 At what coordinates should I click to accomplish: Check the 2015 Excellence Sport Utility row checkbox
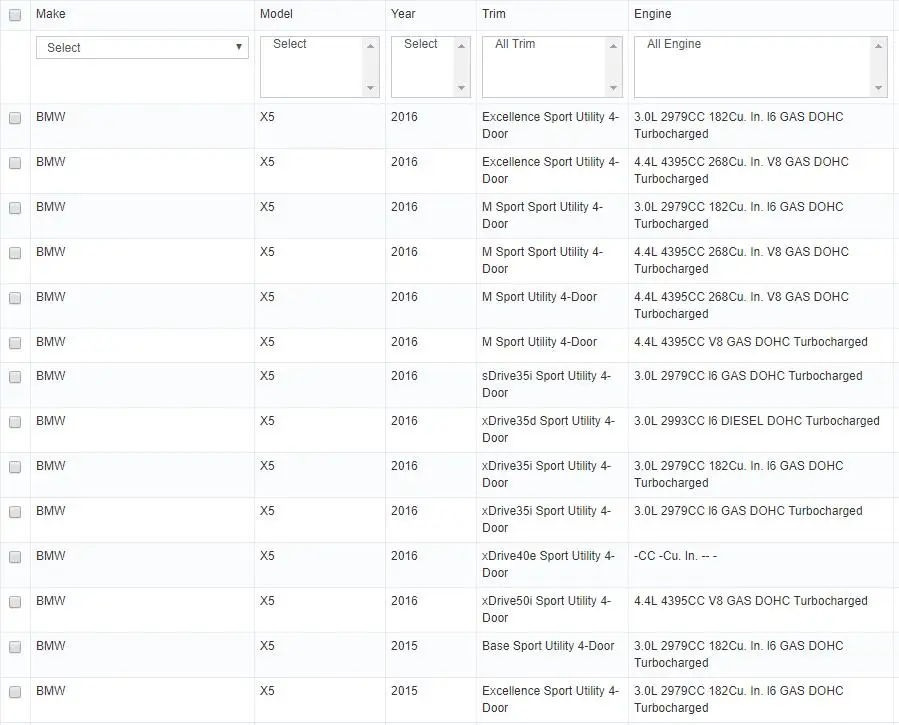click(15, 692)
